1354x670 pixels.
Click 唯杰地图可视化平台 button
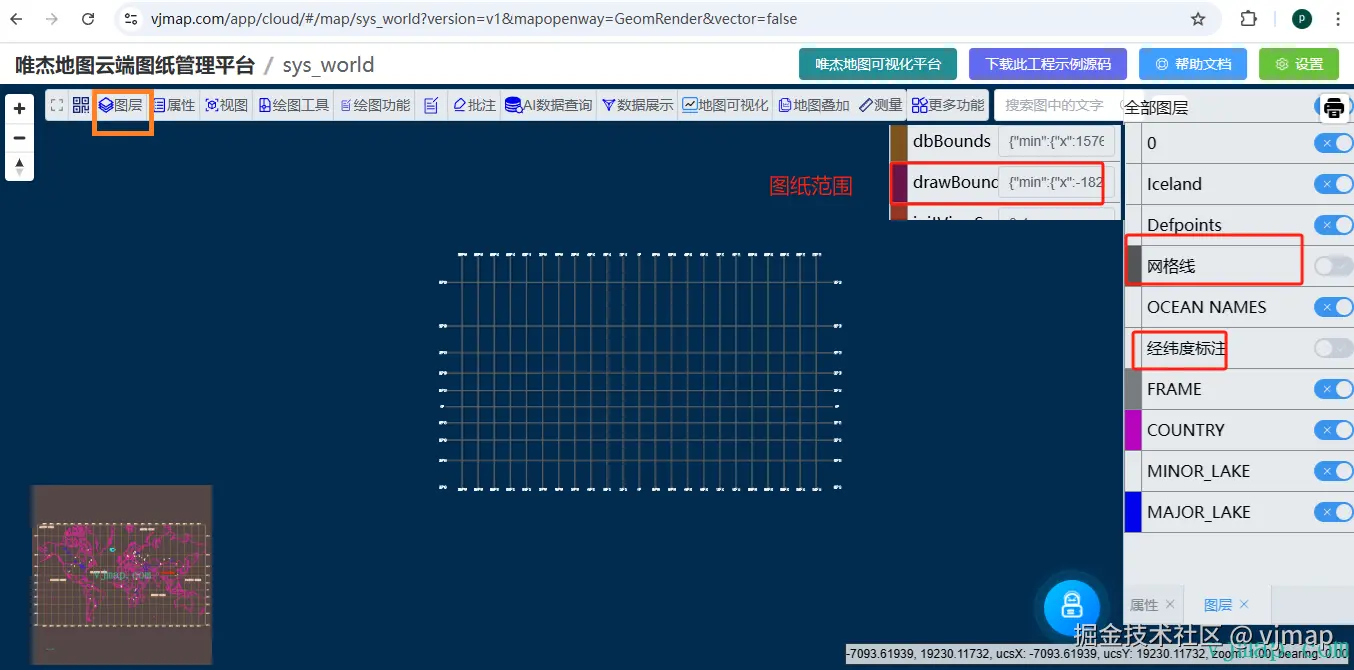coord(878,64)
